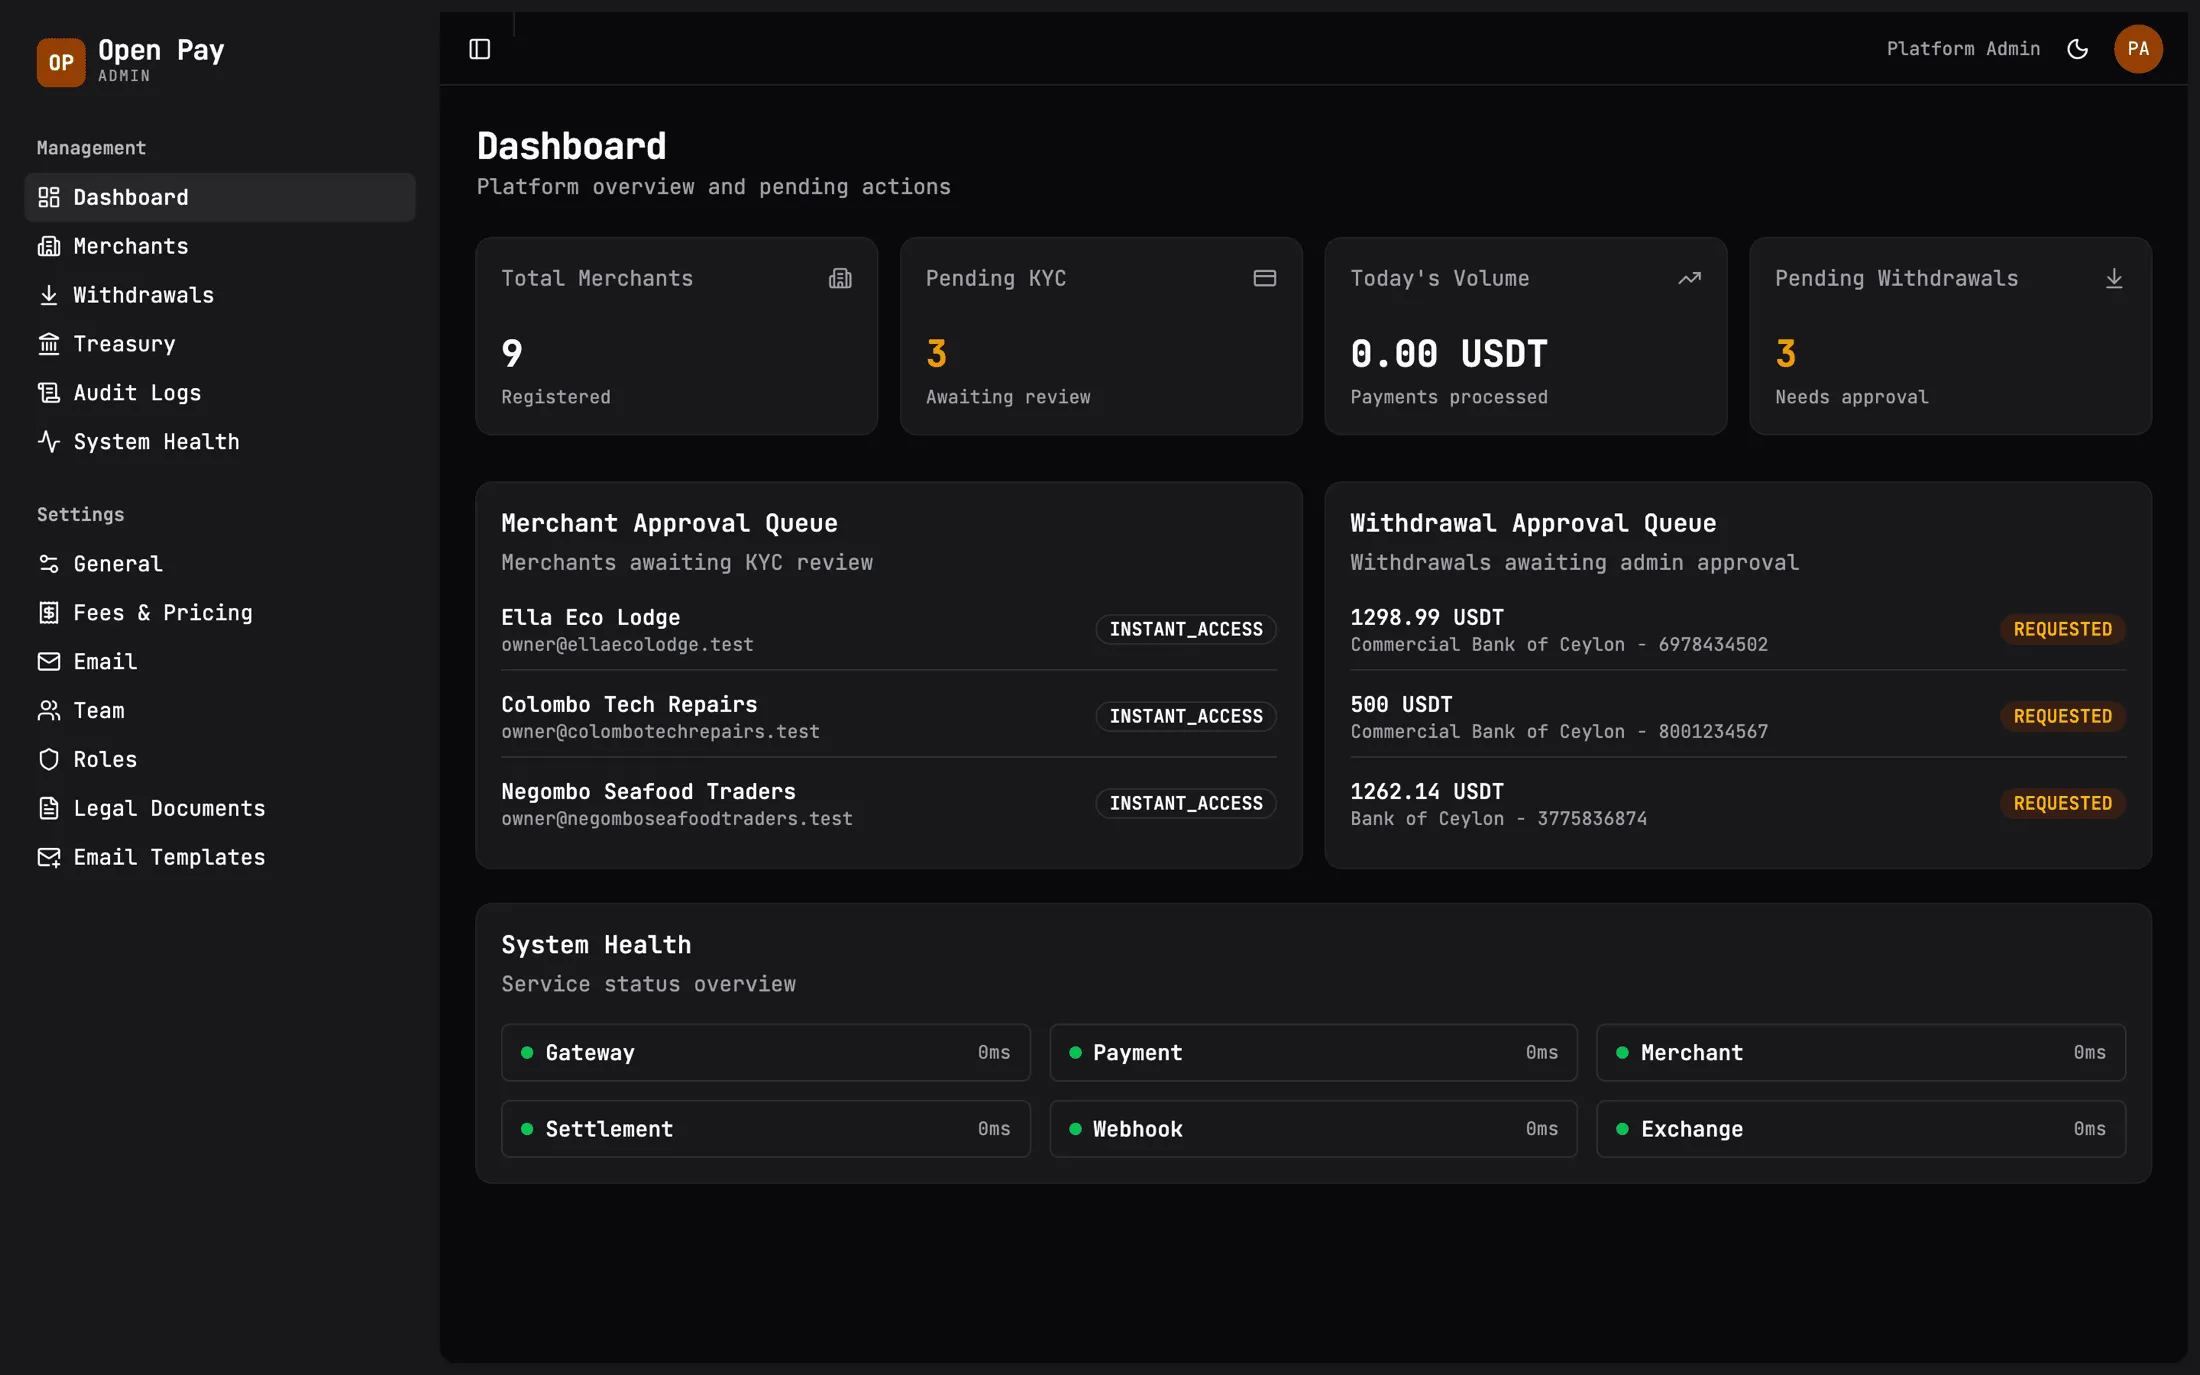Click the Treasury bank icon in sidebar
2200x1375 pixels.
point(49,344)
